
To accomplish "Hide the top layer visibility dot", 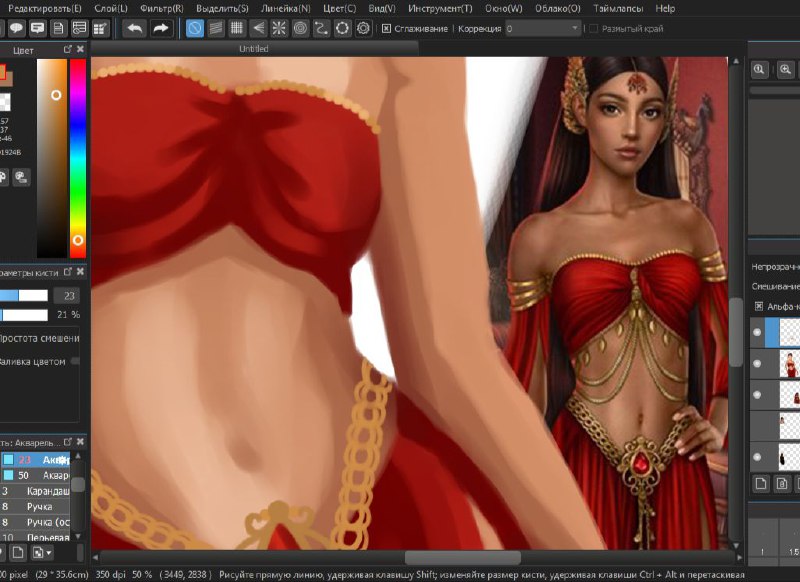I will click(757, 332).
